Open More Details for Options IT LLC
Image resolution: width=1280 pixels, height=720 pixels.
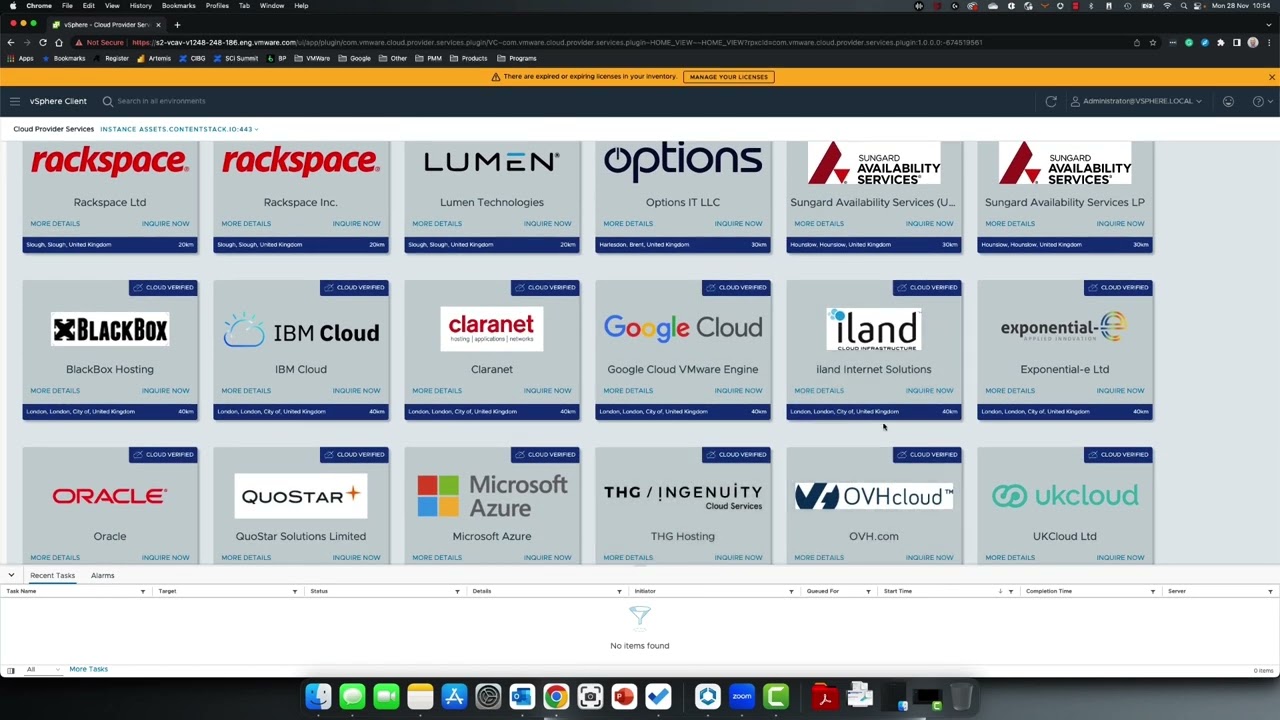[628, 223]
